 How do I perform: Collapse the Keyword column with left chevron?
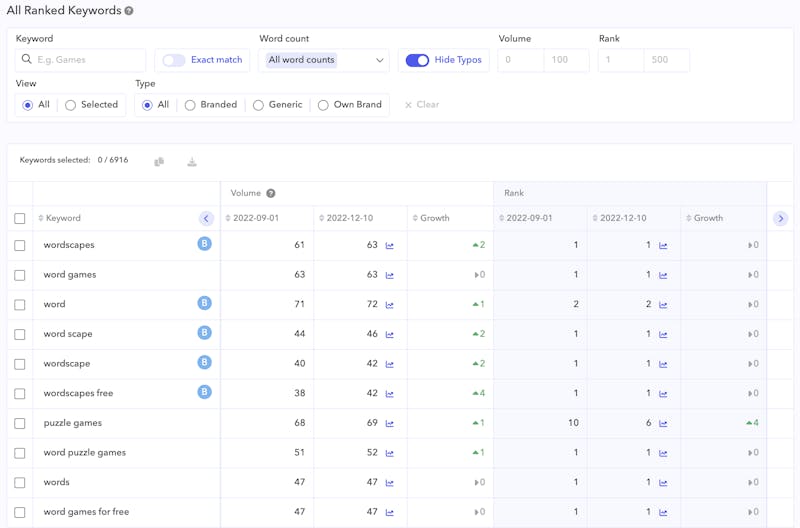pyautogui.click(x=206, y=218)
